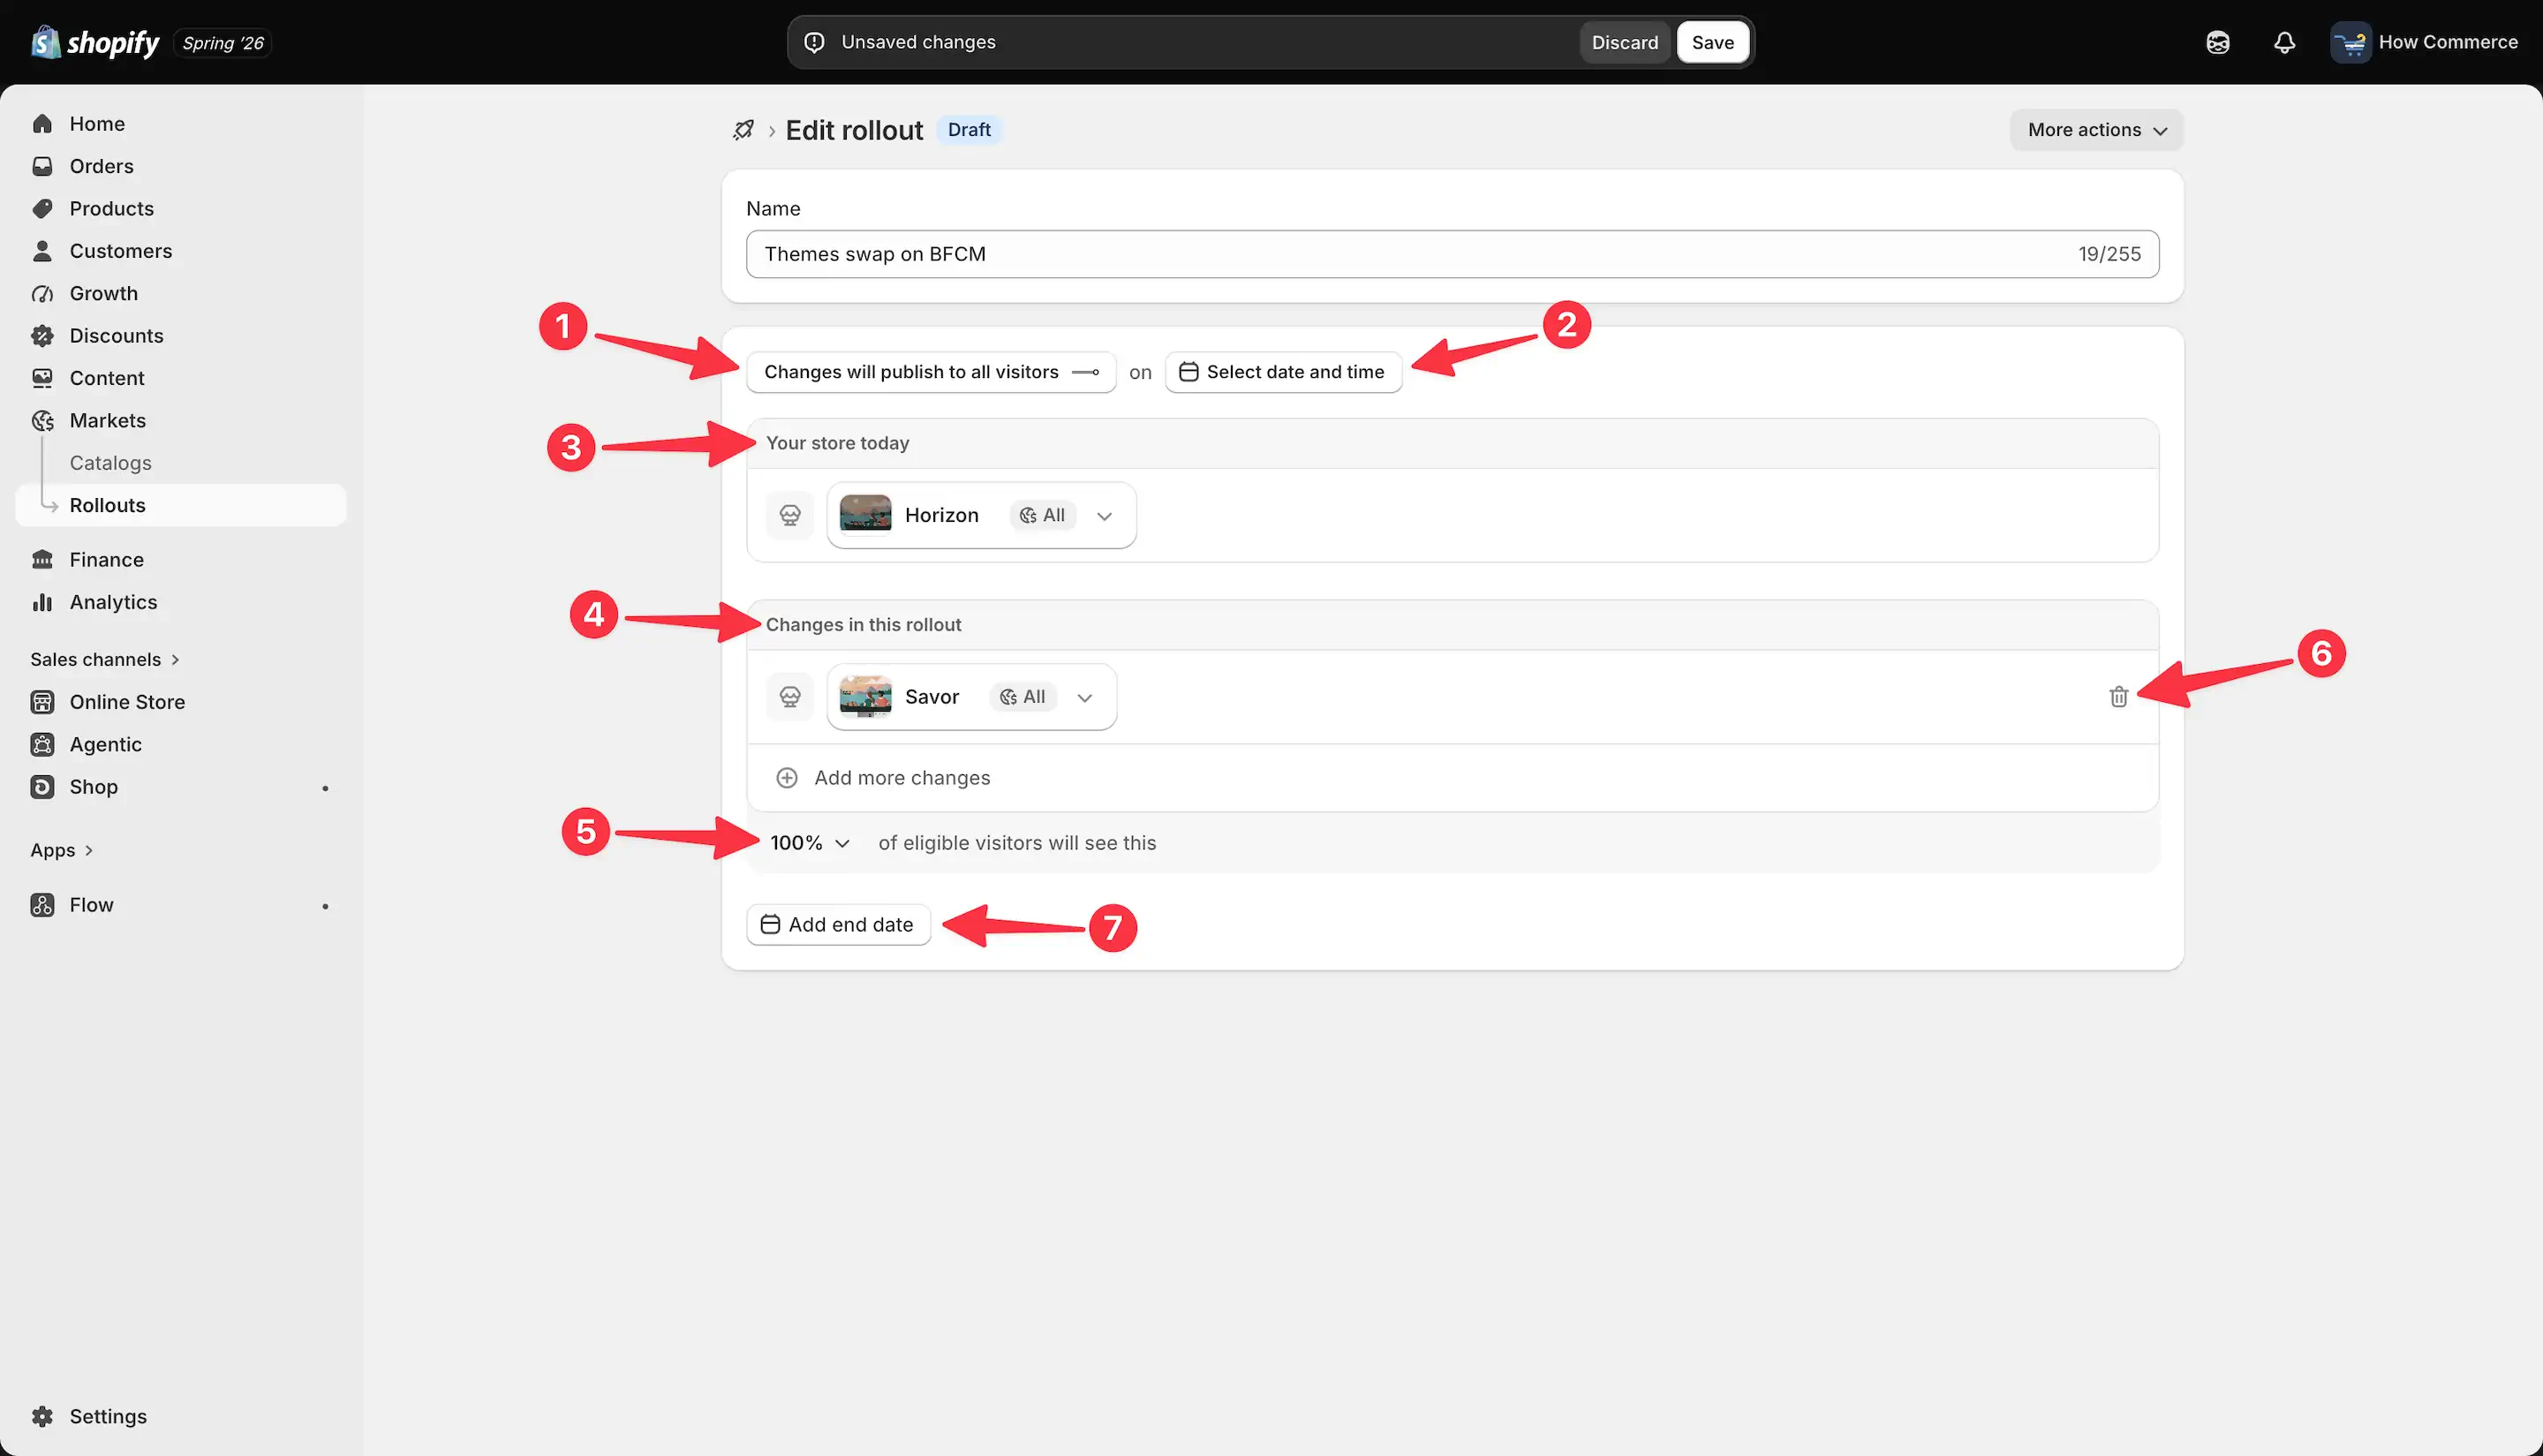Click the Growth icon
This screenshot has height=1456, width=2543.
click(42, 293)
